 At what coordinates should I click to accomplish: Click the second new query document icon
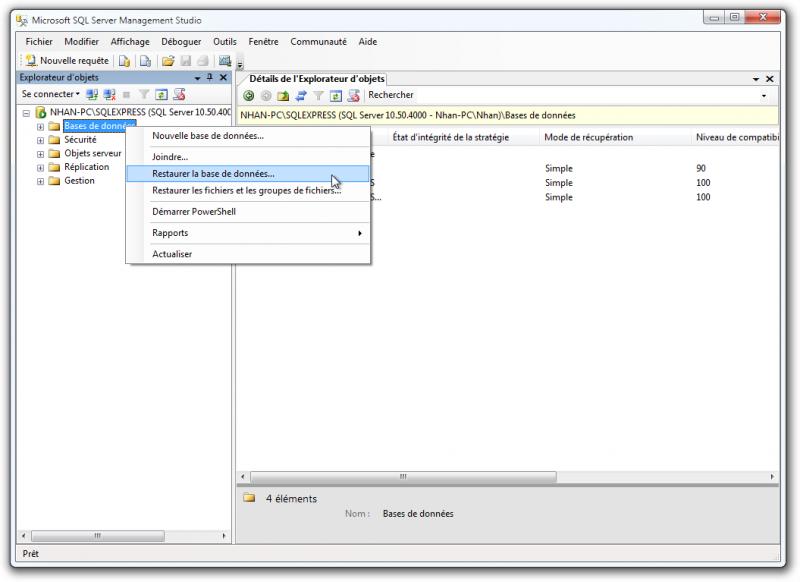(x=145, y=61)
